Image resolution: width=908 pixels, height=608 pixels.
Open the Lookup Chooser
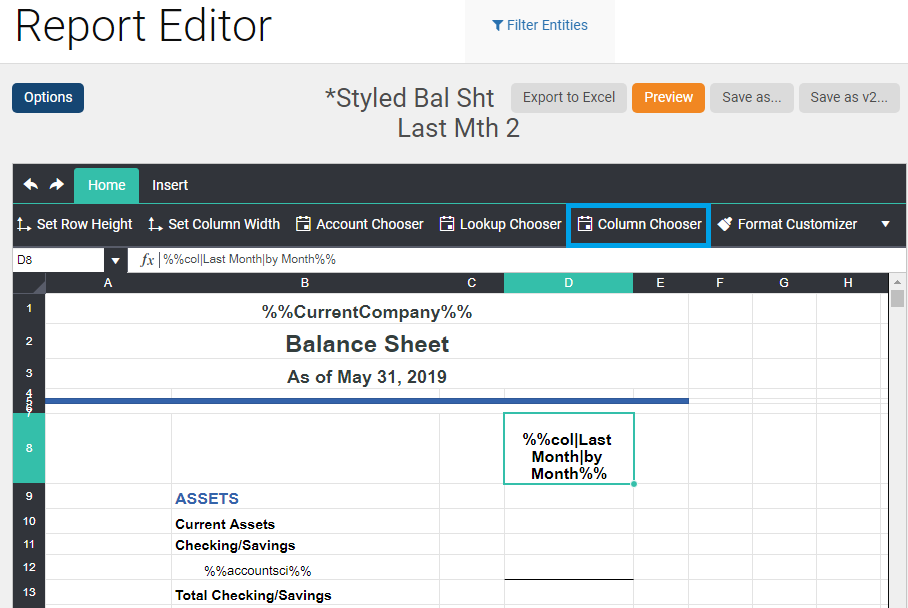[x=500, y=224]
